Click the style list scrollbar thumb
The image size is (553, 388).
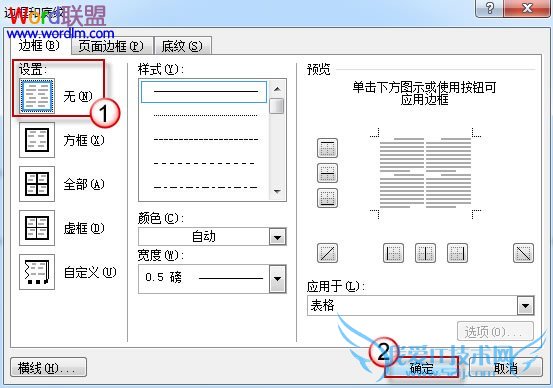[277, 106]
